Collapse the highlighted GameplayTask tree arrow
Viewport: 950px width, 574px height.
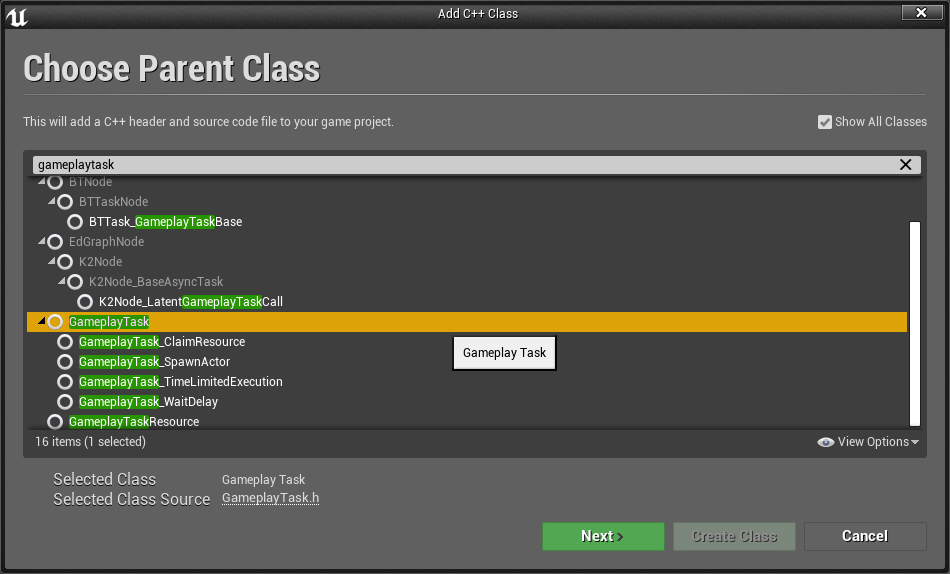pyautogui.click(x=42, y=321)
